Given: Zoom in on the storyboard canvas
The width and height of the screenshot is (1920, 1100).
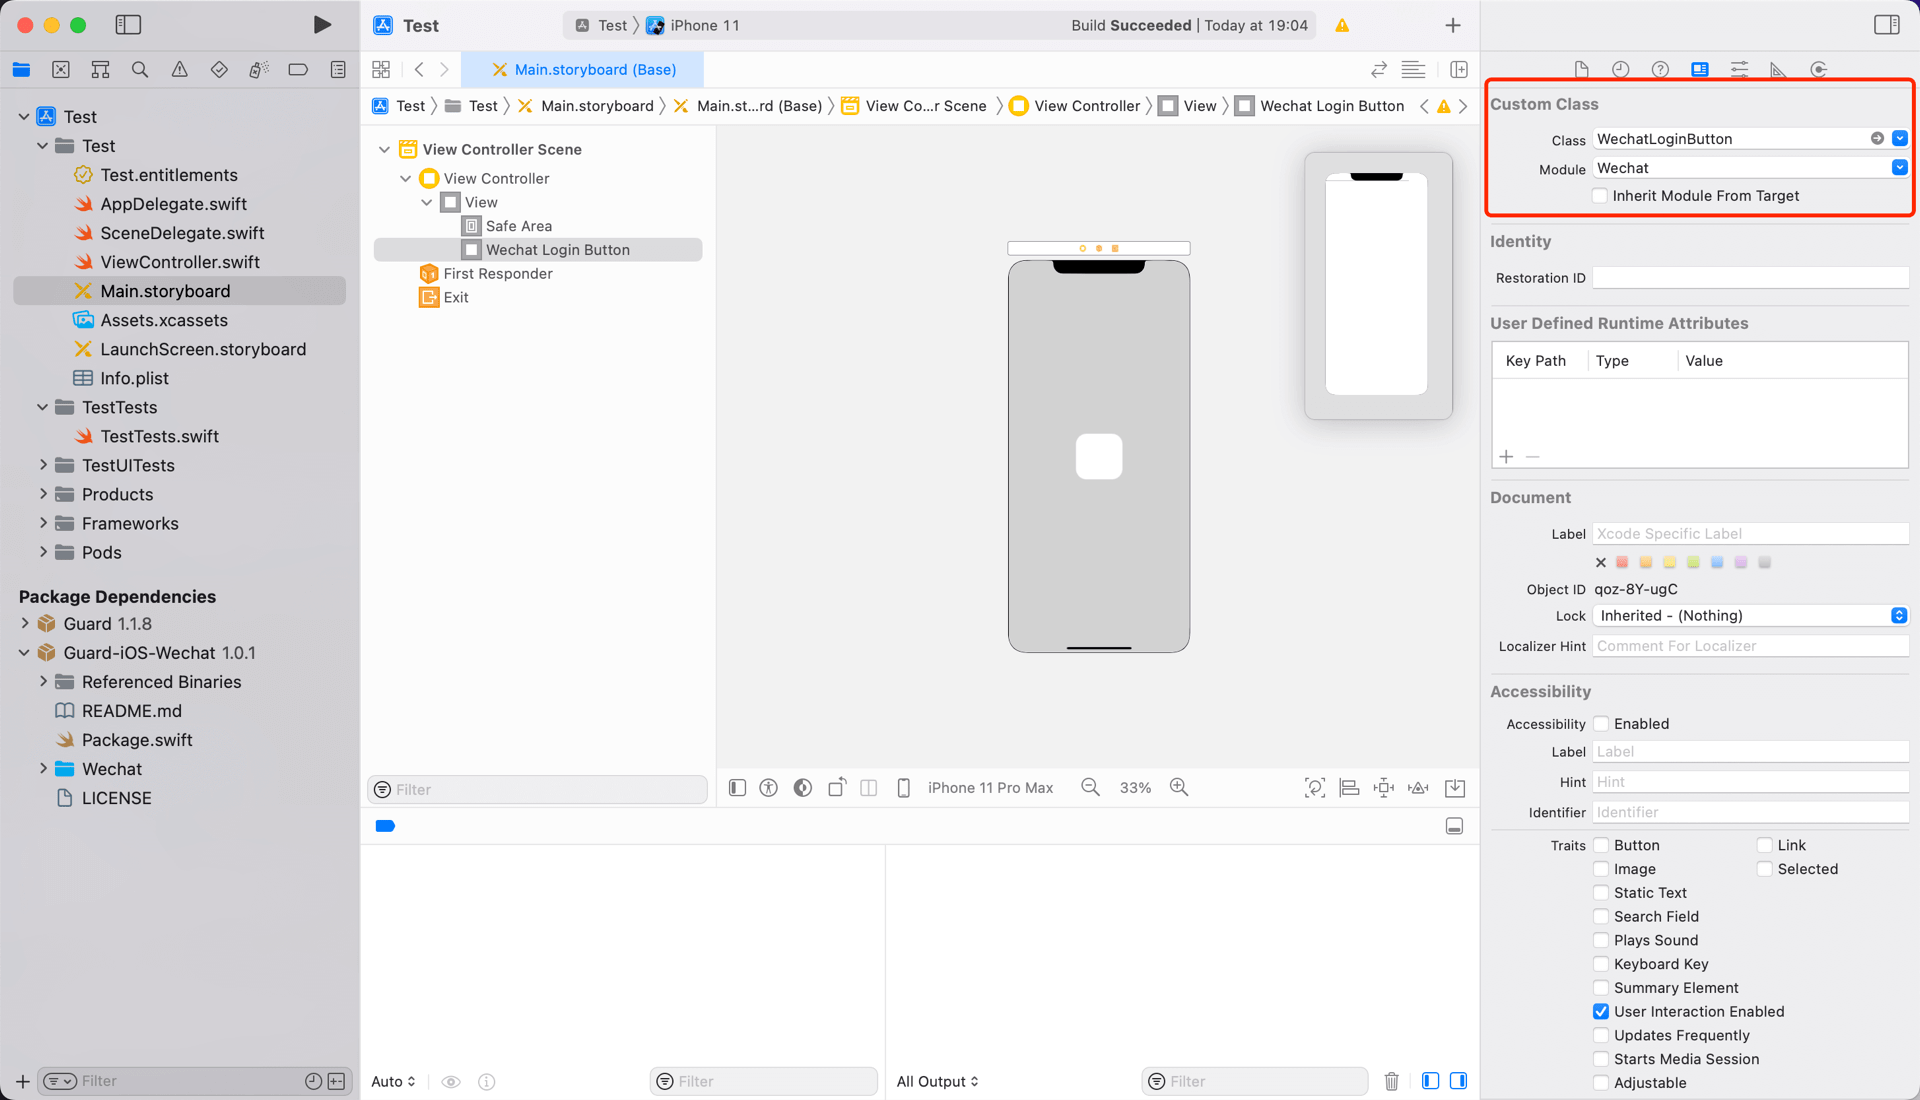Looking at the screenshot, I should [x=1179, y=788].
